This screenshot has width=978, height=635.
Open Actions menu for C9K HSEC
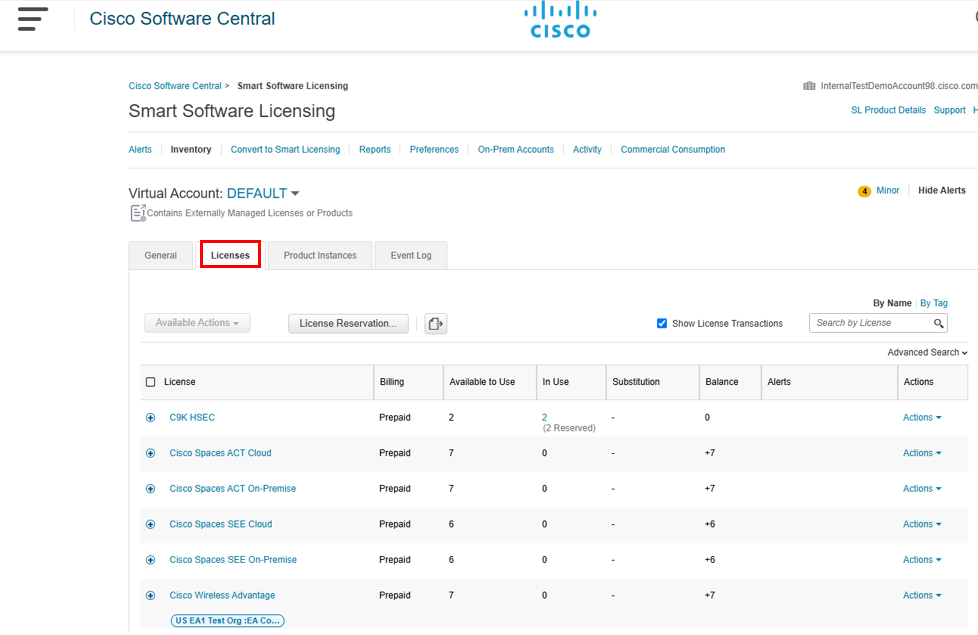(x=922, y=417)
